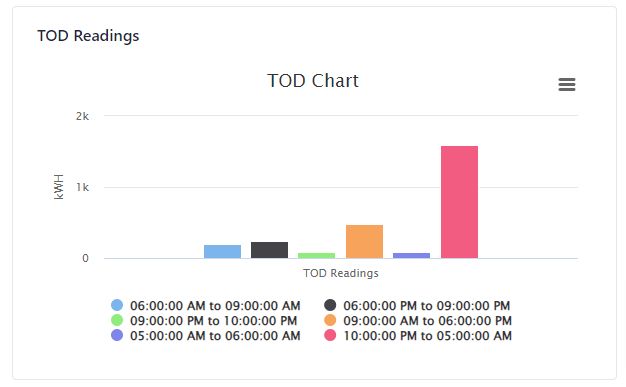
Task: Select the dark gray bar in the chart
Action: click(269, 250)
